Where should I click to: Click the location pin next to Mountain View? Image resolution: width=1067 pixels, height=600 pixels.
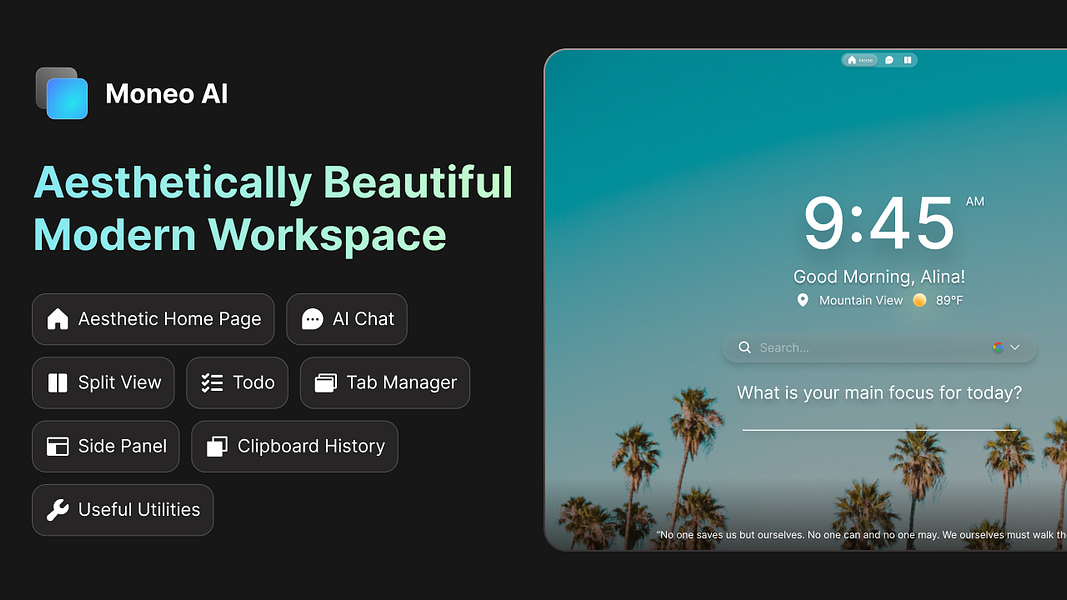(803, 300)
